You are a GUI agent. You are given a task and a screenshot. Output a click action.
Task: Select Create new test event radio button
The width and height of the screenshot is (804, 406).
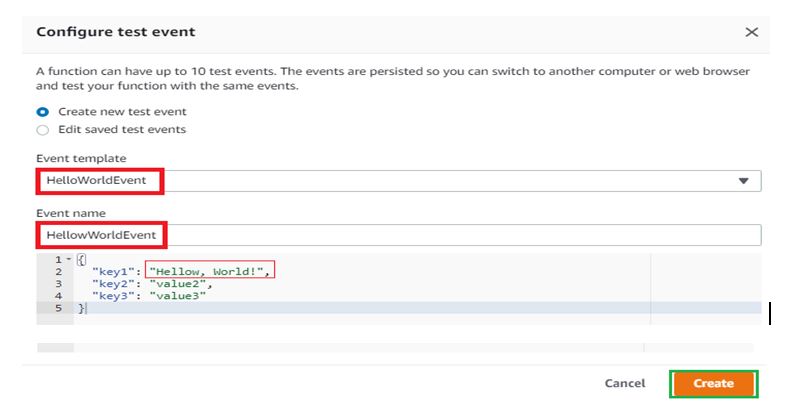pos(43,112)
